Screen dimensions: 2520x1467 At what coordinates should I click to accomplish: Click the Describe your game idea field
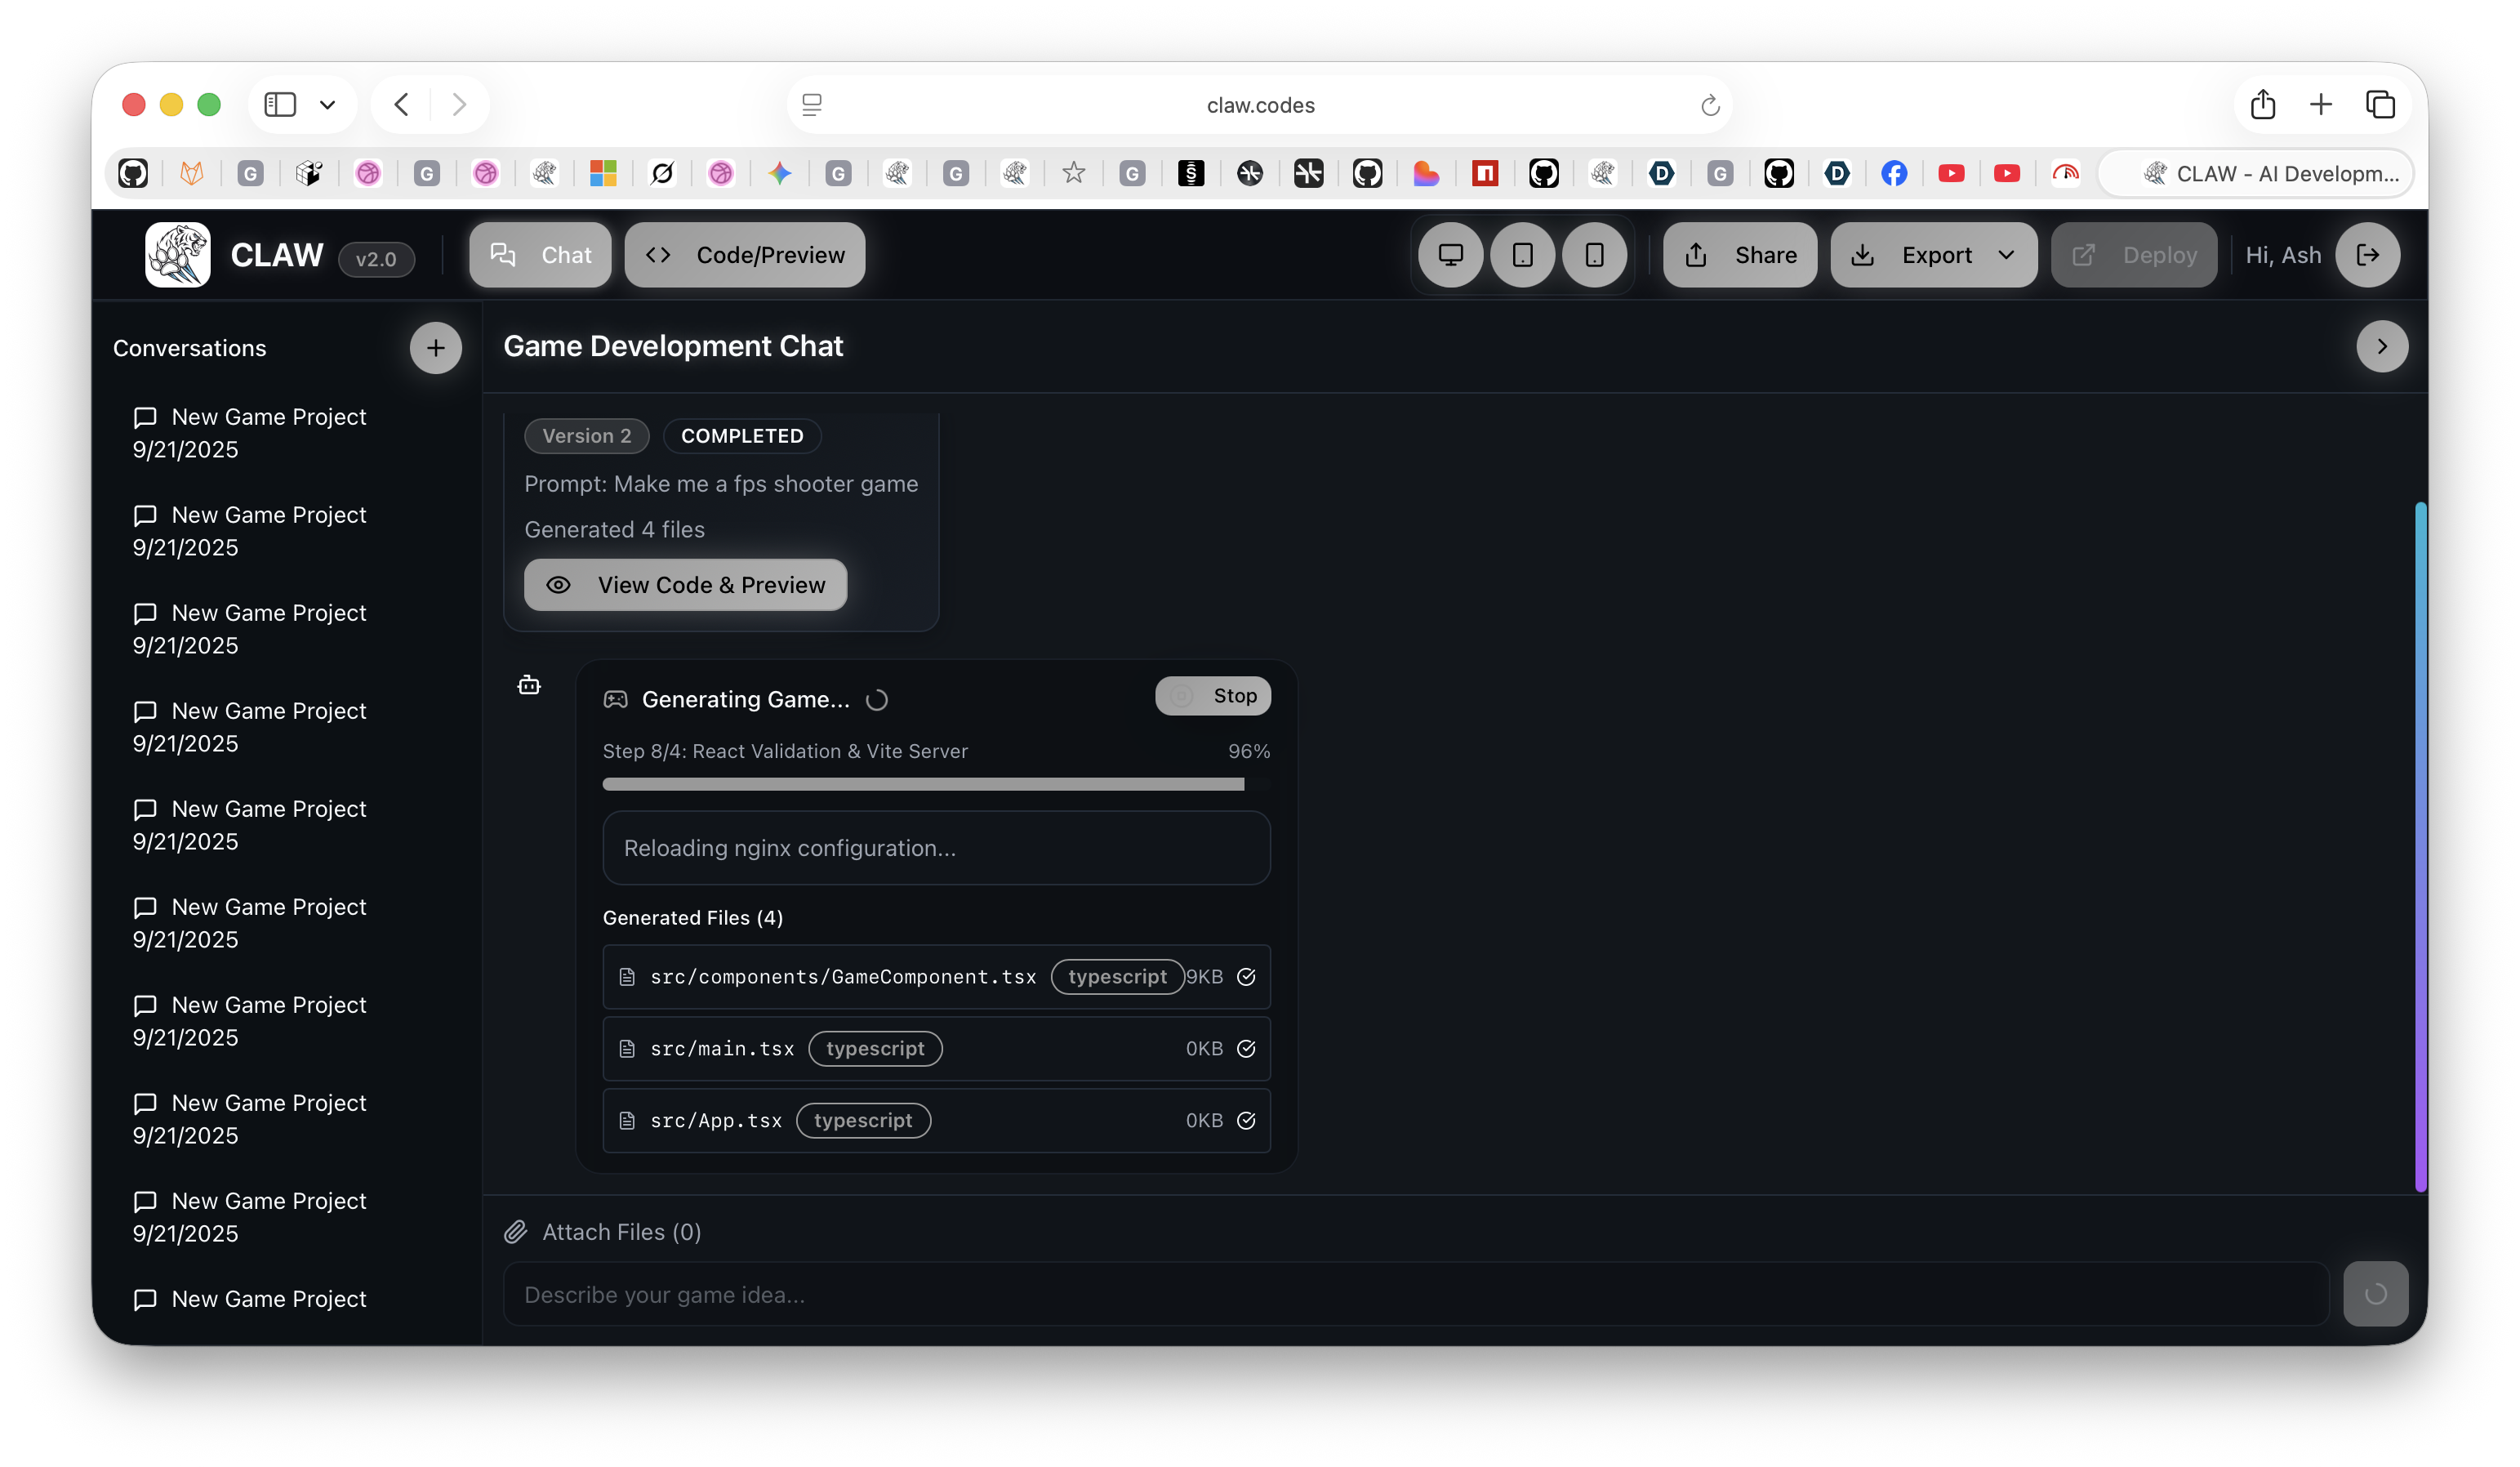pyautogui.click(x=1415, y=1295)
